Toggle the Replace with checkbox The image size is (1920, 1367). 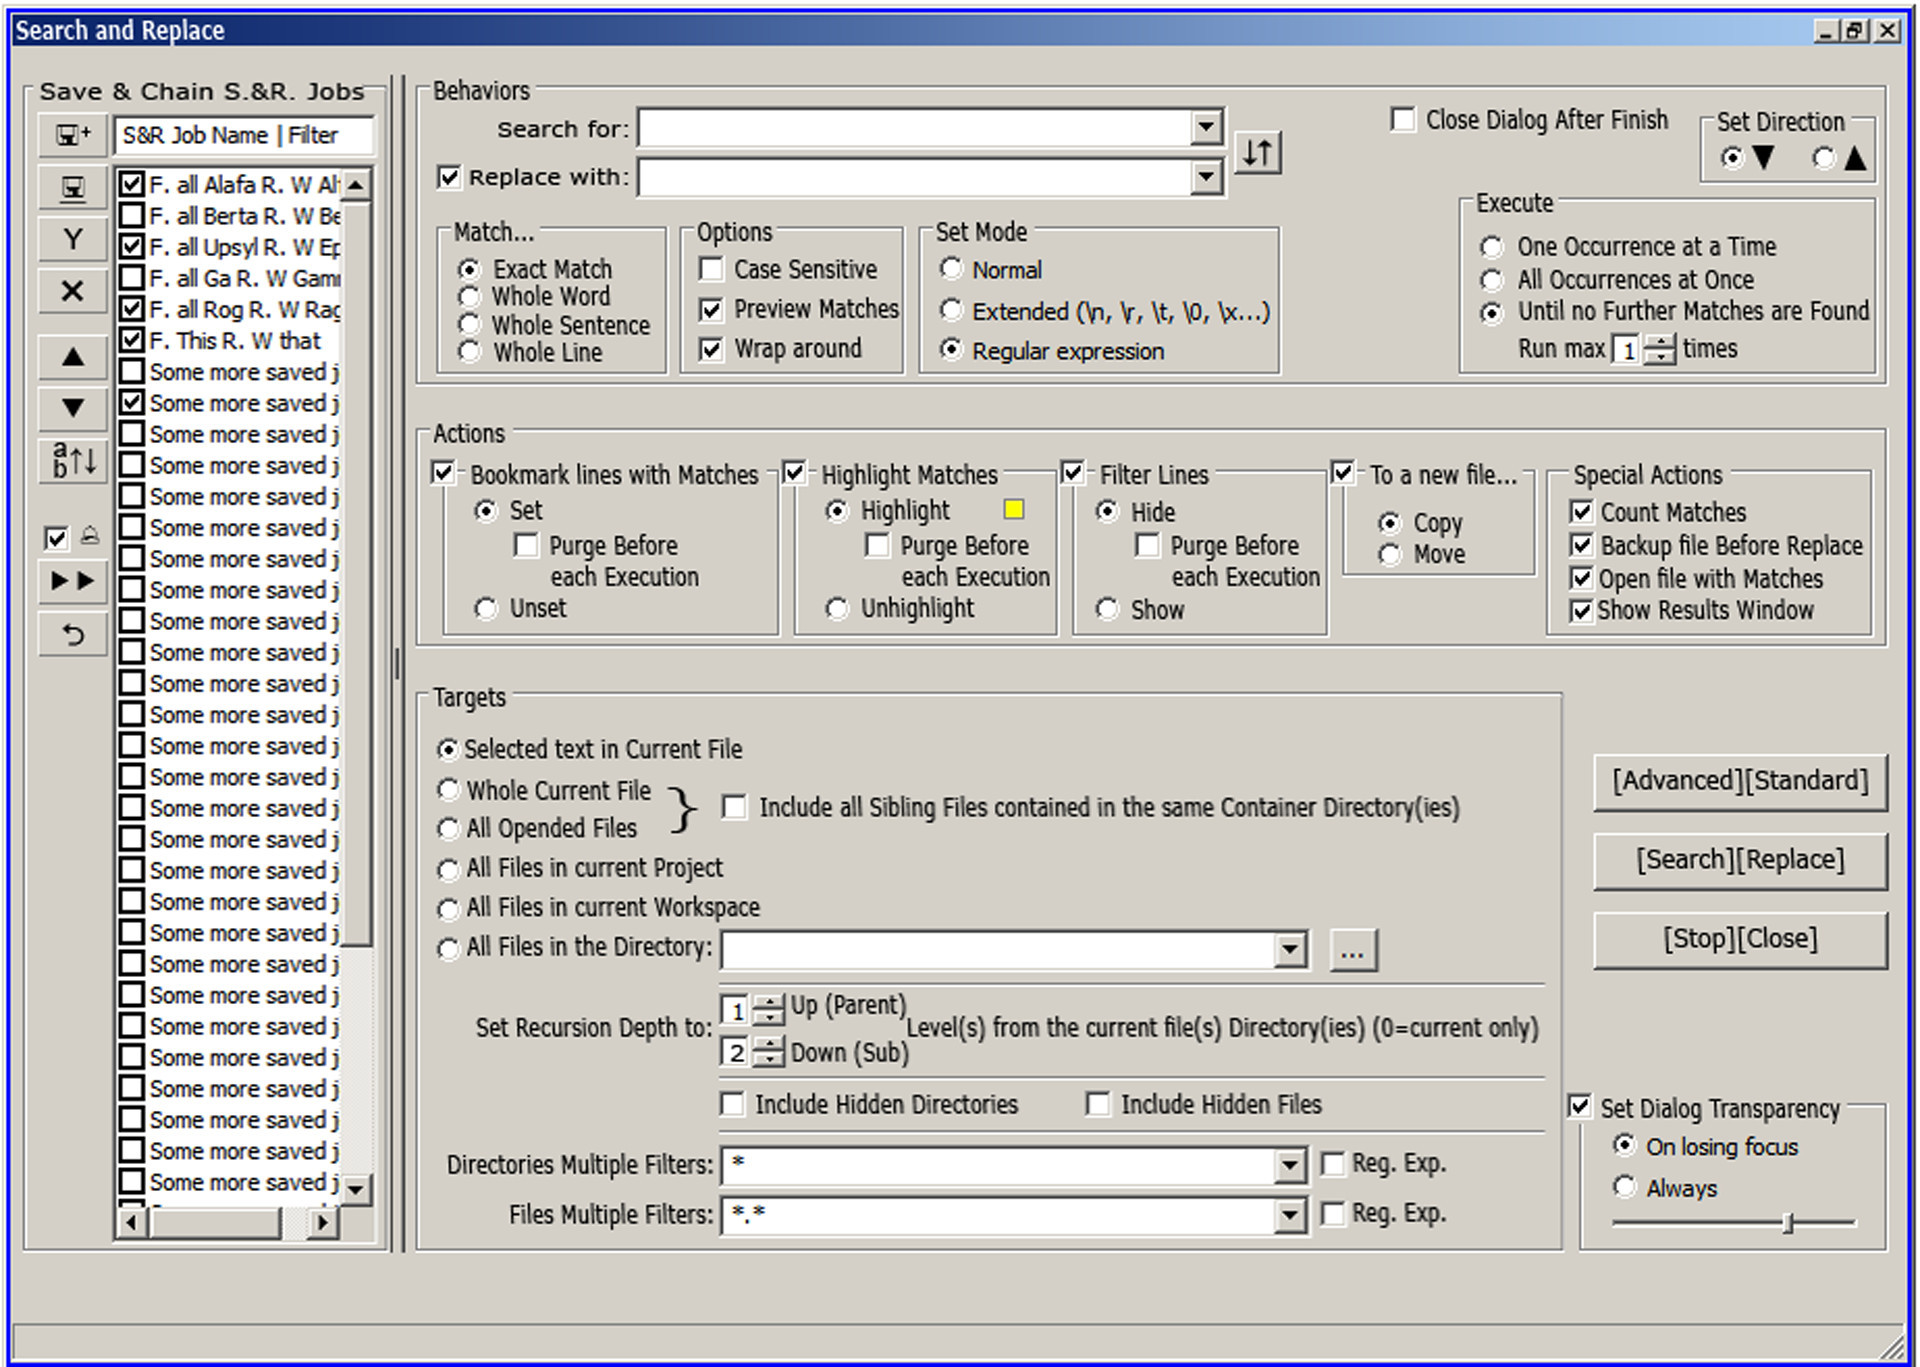(449, 178)
